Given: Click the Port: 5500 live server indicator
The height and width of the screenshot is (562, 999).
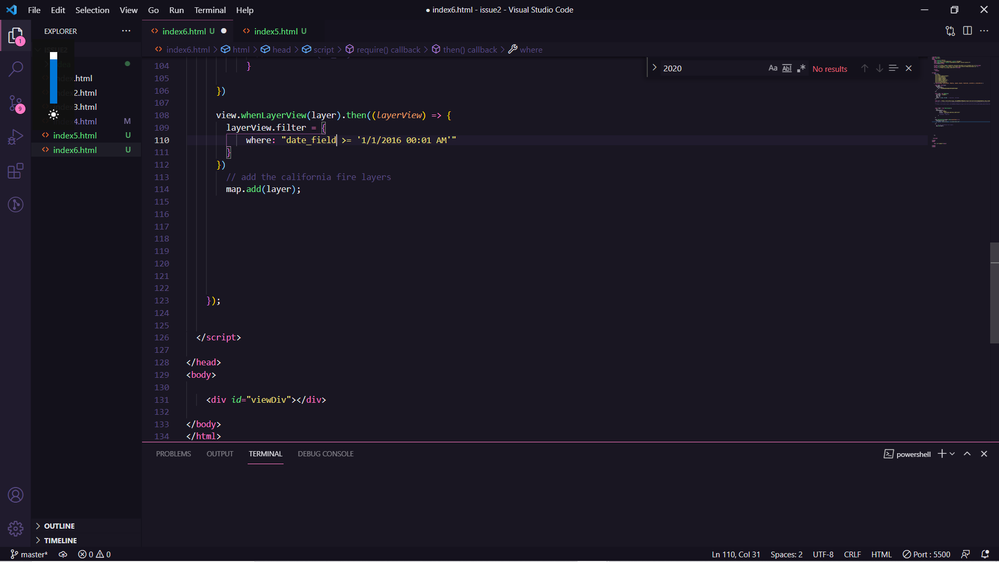Looking at the screenshot, I should [926, 554].
